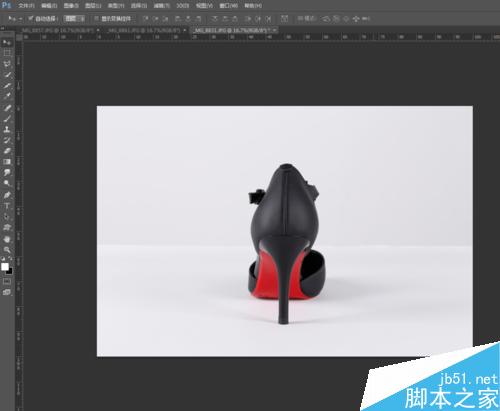Select the Lasso tool

tap(7, 64)
